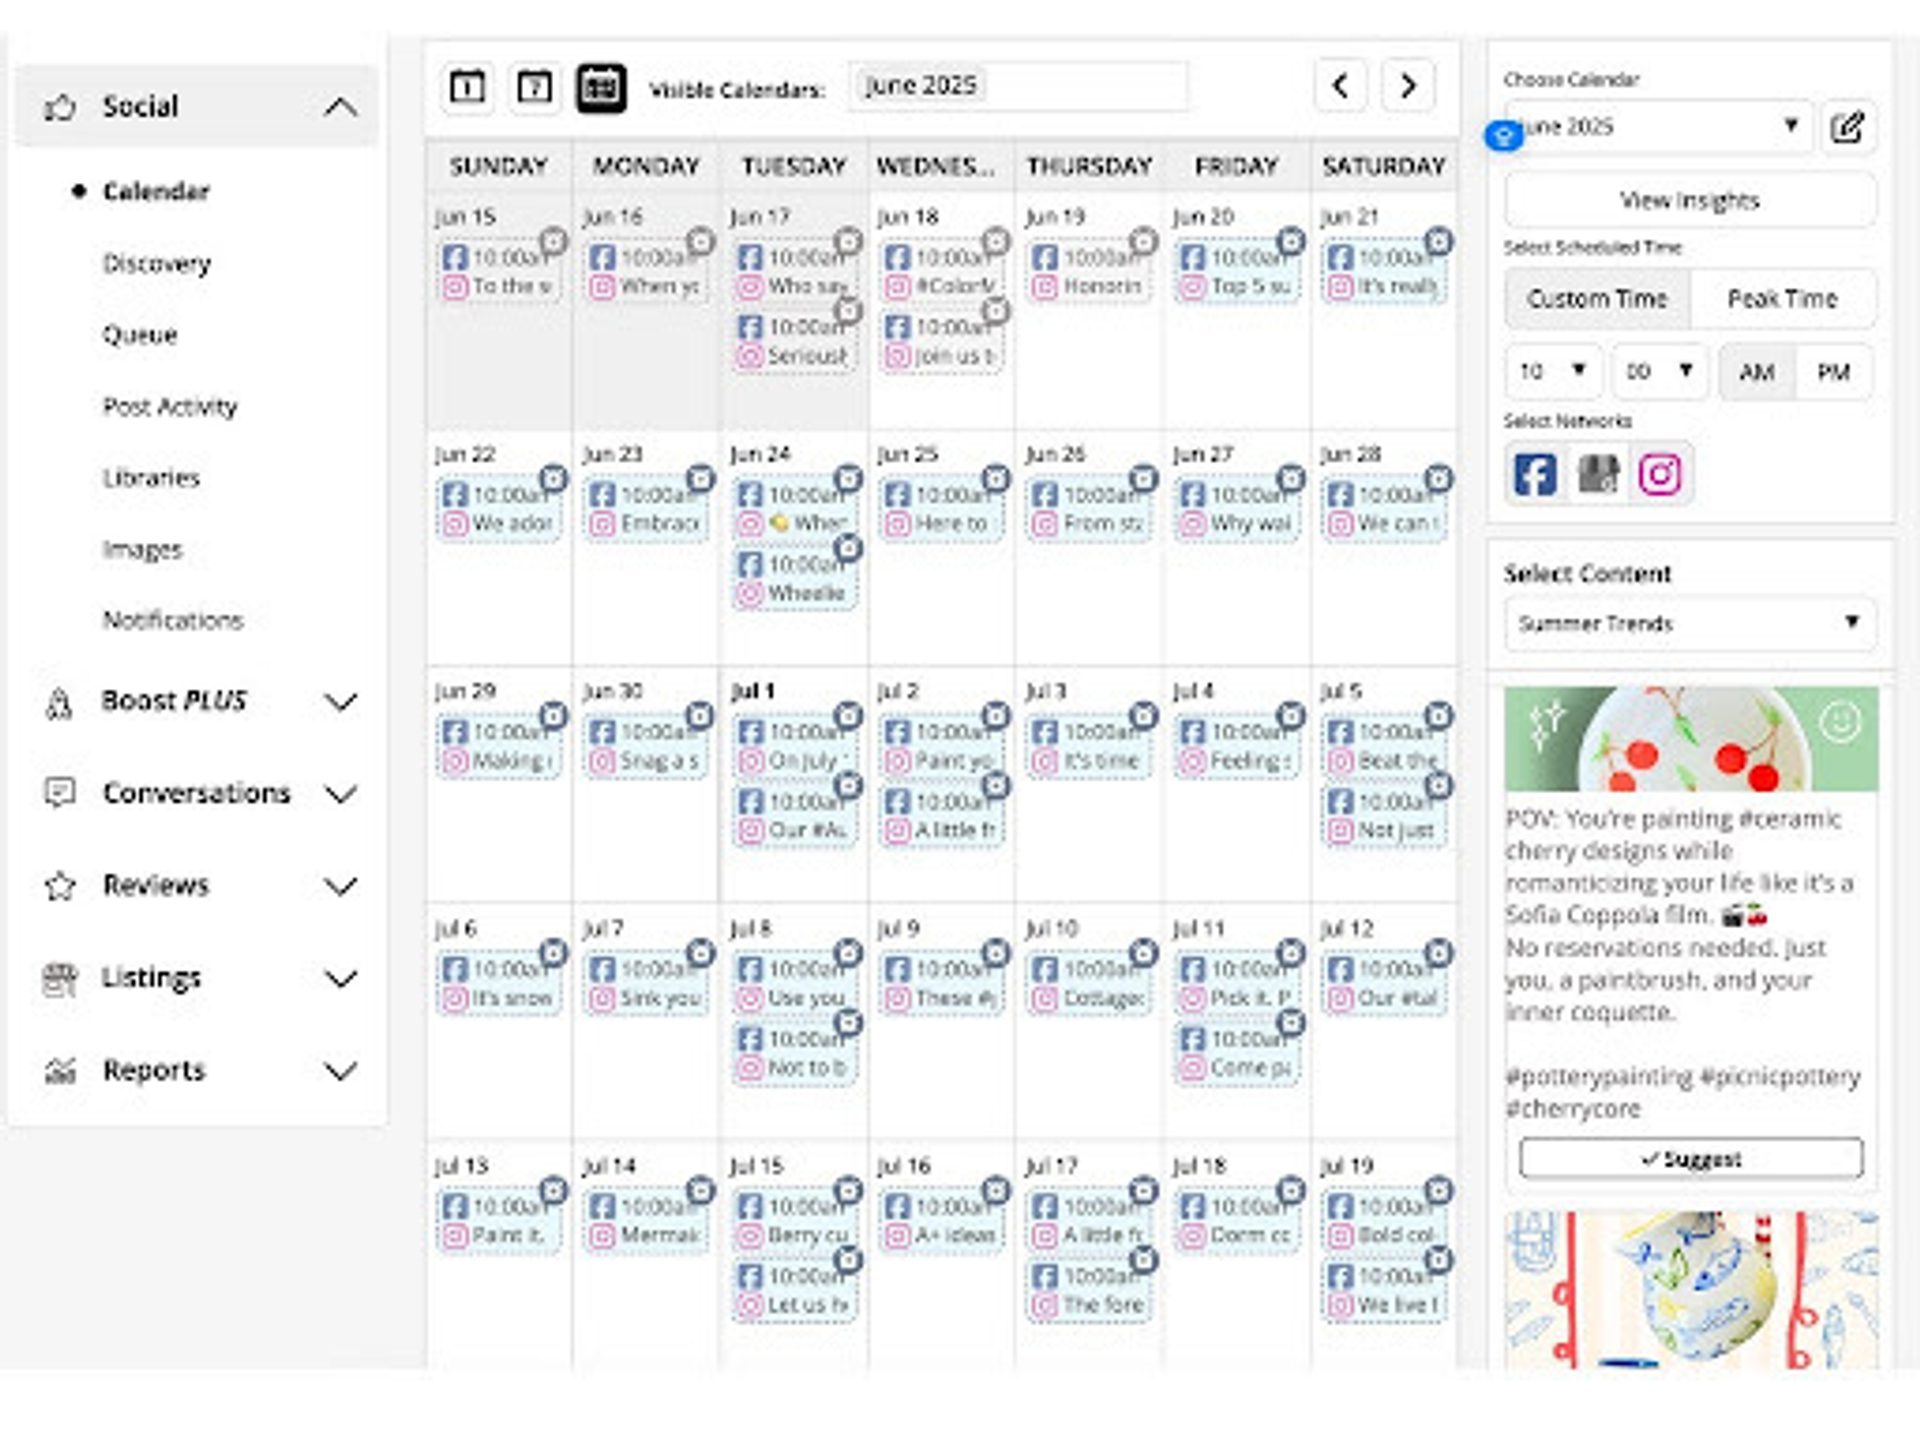Viewport: 1920px width, 1440px height.
Task: Switch to the week view icon
Action: 534,88
